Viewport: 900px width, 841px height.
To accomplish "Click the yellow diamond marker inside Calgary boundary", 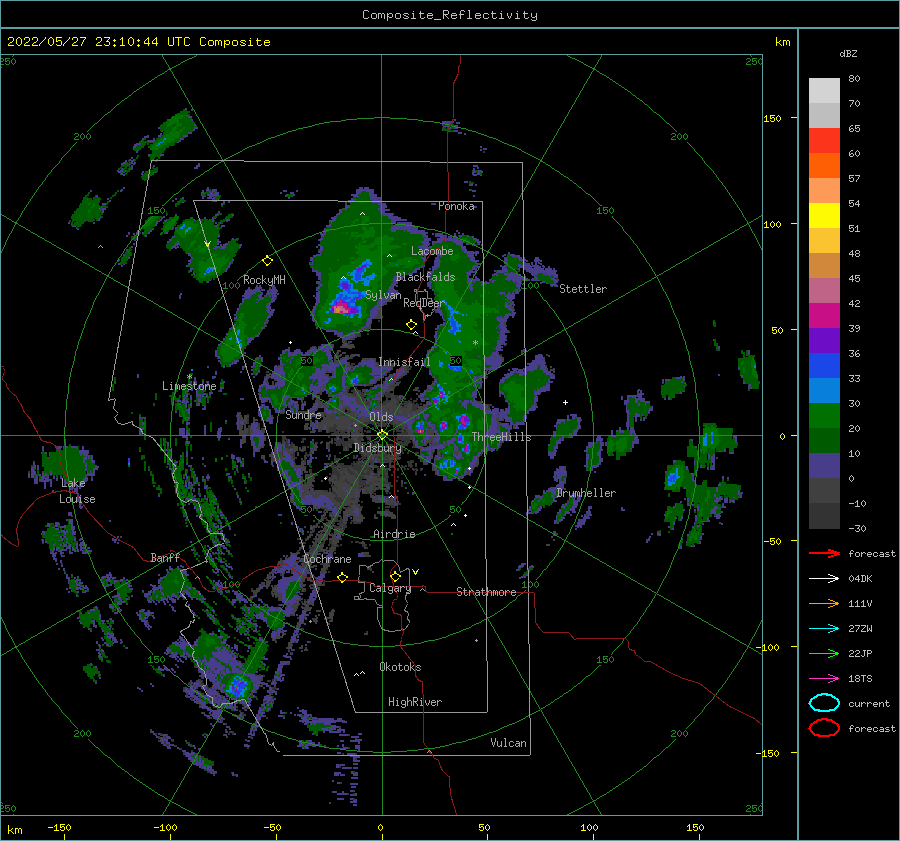I will click(x=395, y=576).
